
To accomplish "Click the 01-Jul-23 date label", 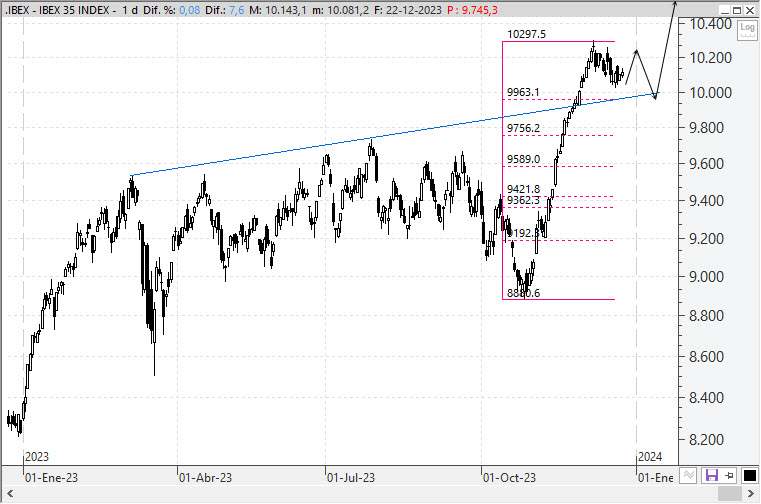I will 351,478.
